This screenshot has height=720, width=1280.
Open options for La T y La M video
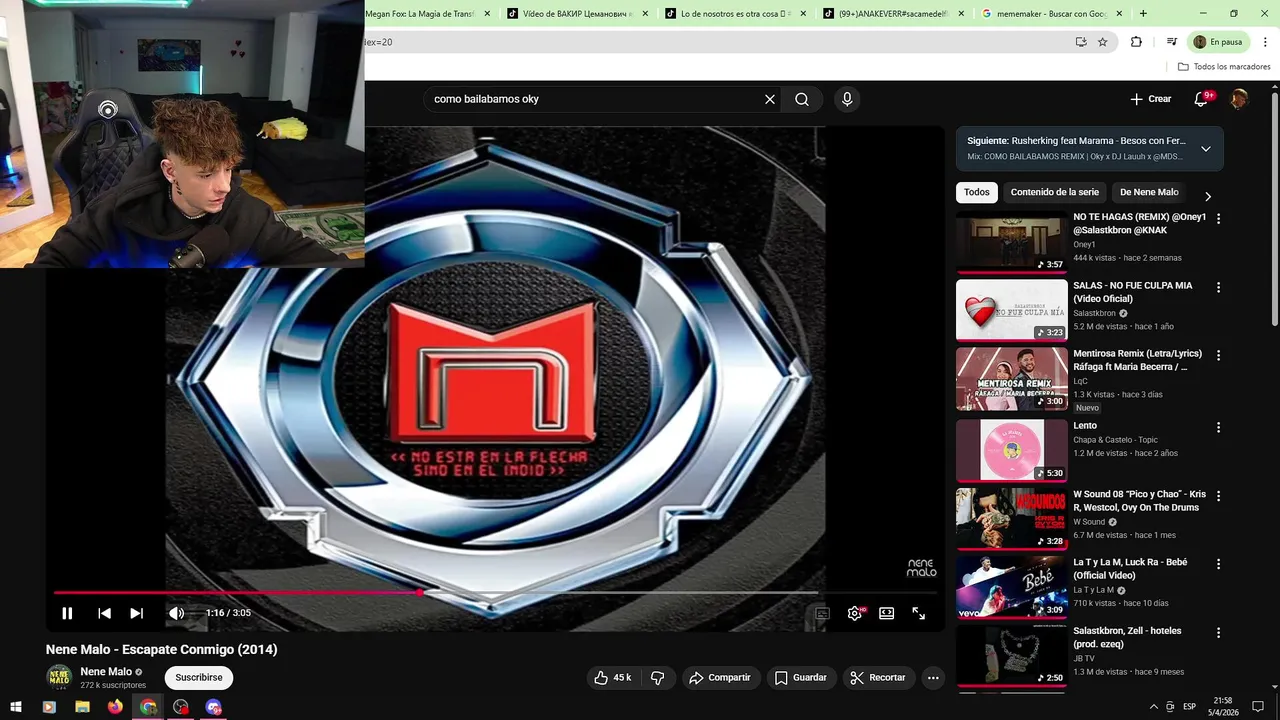pyautogui.click(x=1218, y=564)
